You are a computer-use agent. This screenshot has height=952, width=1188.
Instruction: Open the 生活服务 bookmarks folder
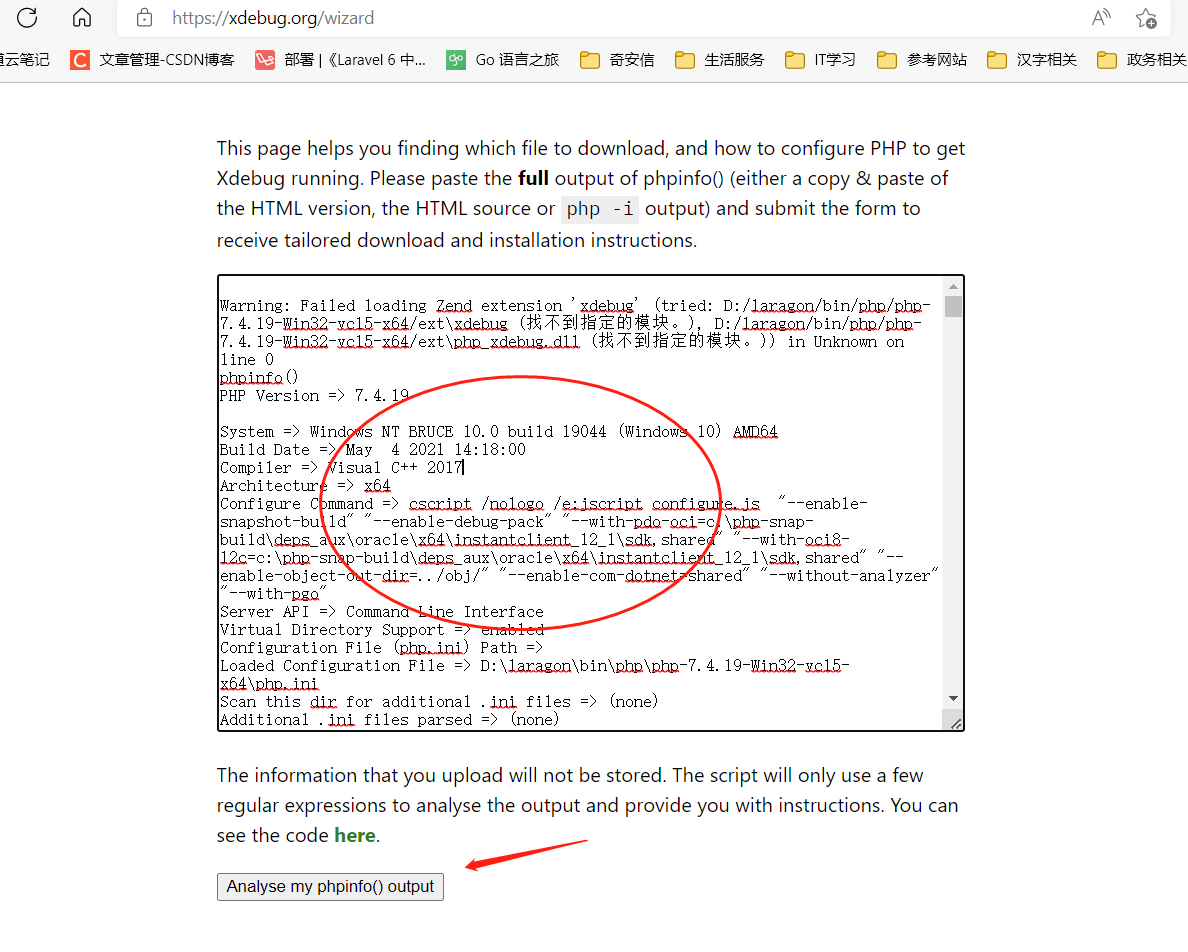coord(719,60)
